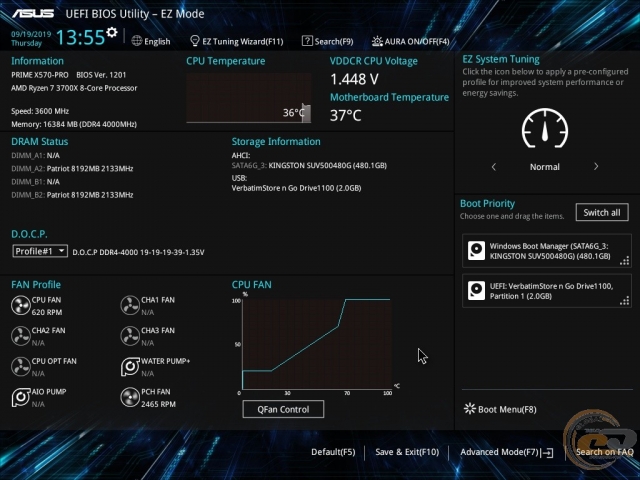The width and height of the screenshot is (640, 480).
Task: Click the CHA1 FAN icon
Action: coord(130,306)
